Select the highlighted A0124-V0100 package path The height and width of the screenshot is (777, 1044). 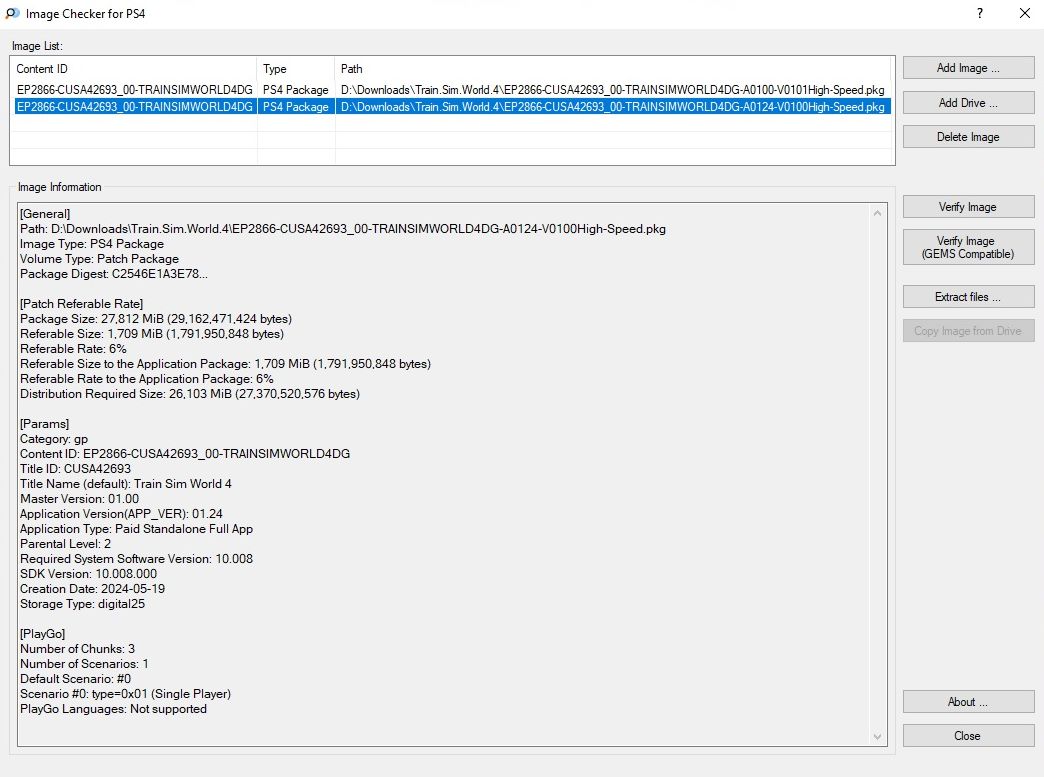[613, 107]
